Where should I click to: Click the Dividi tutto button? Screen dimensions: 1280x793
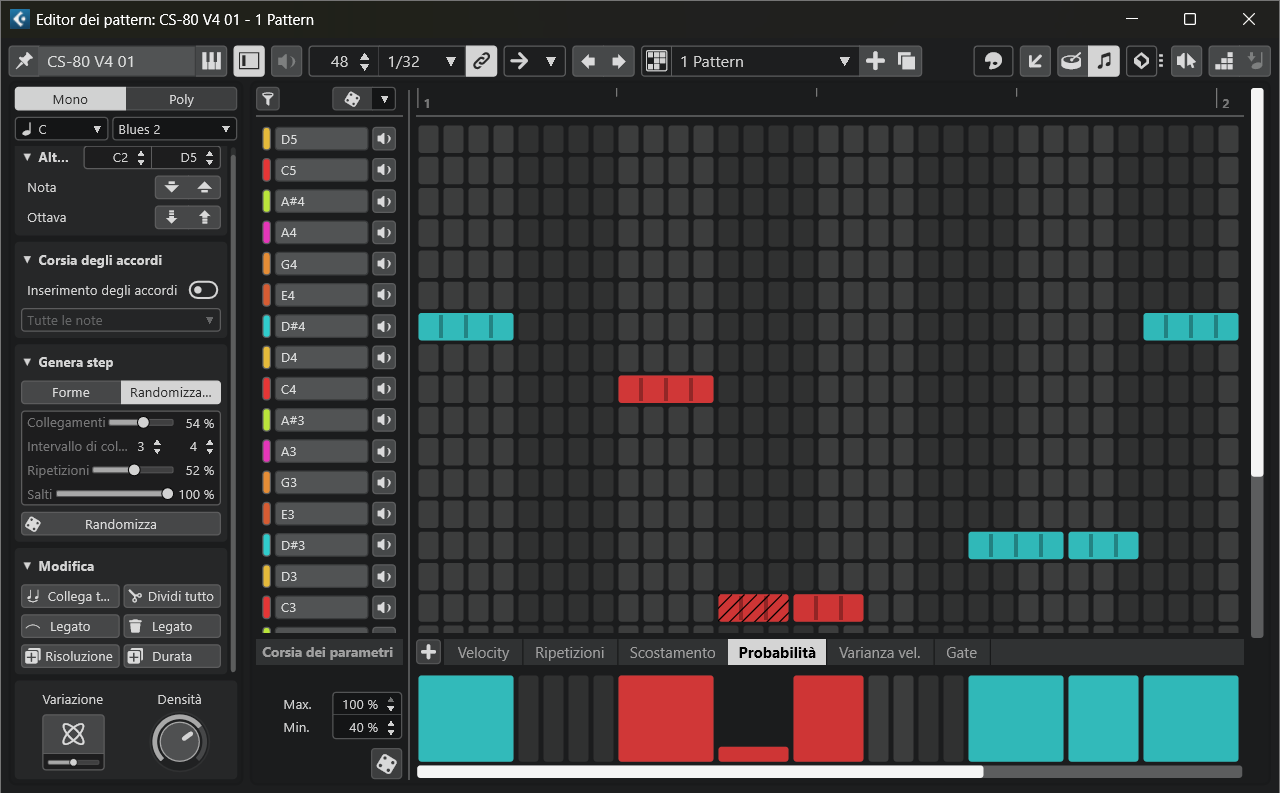coord(171,596)
